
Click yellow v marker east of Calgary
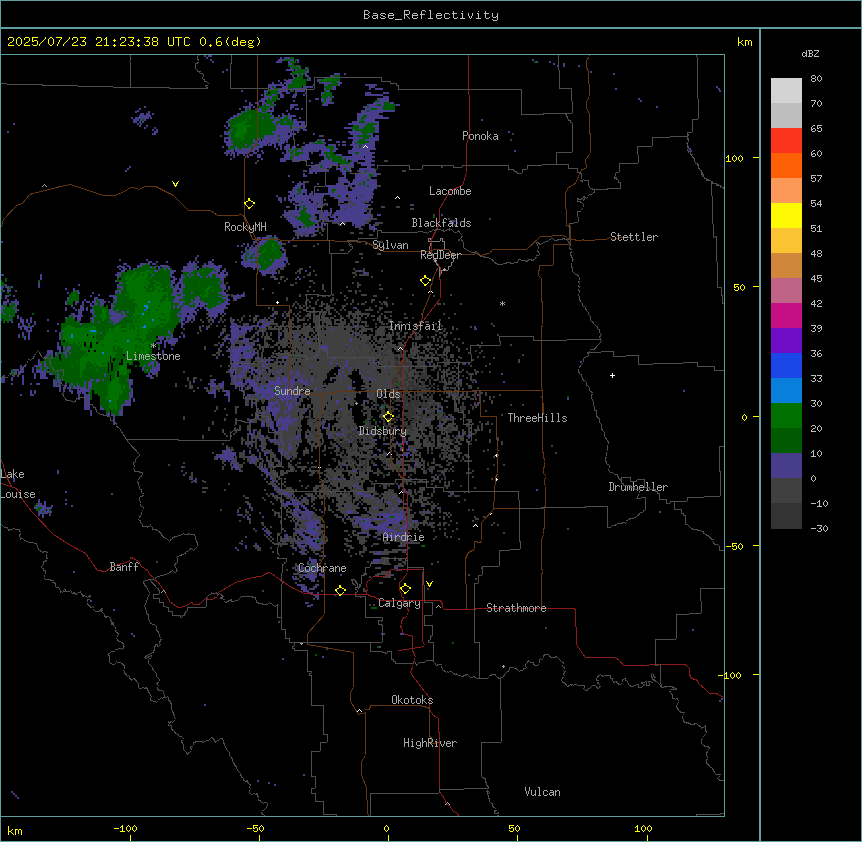click(429, 584)
